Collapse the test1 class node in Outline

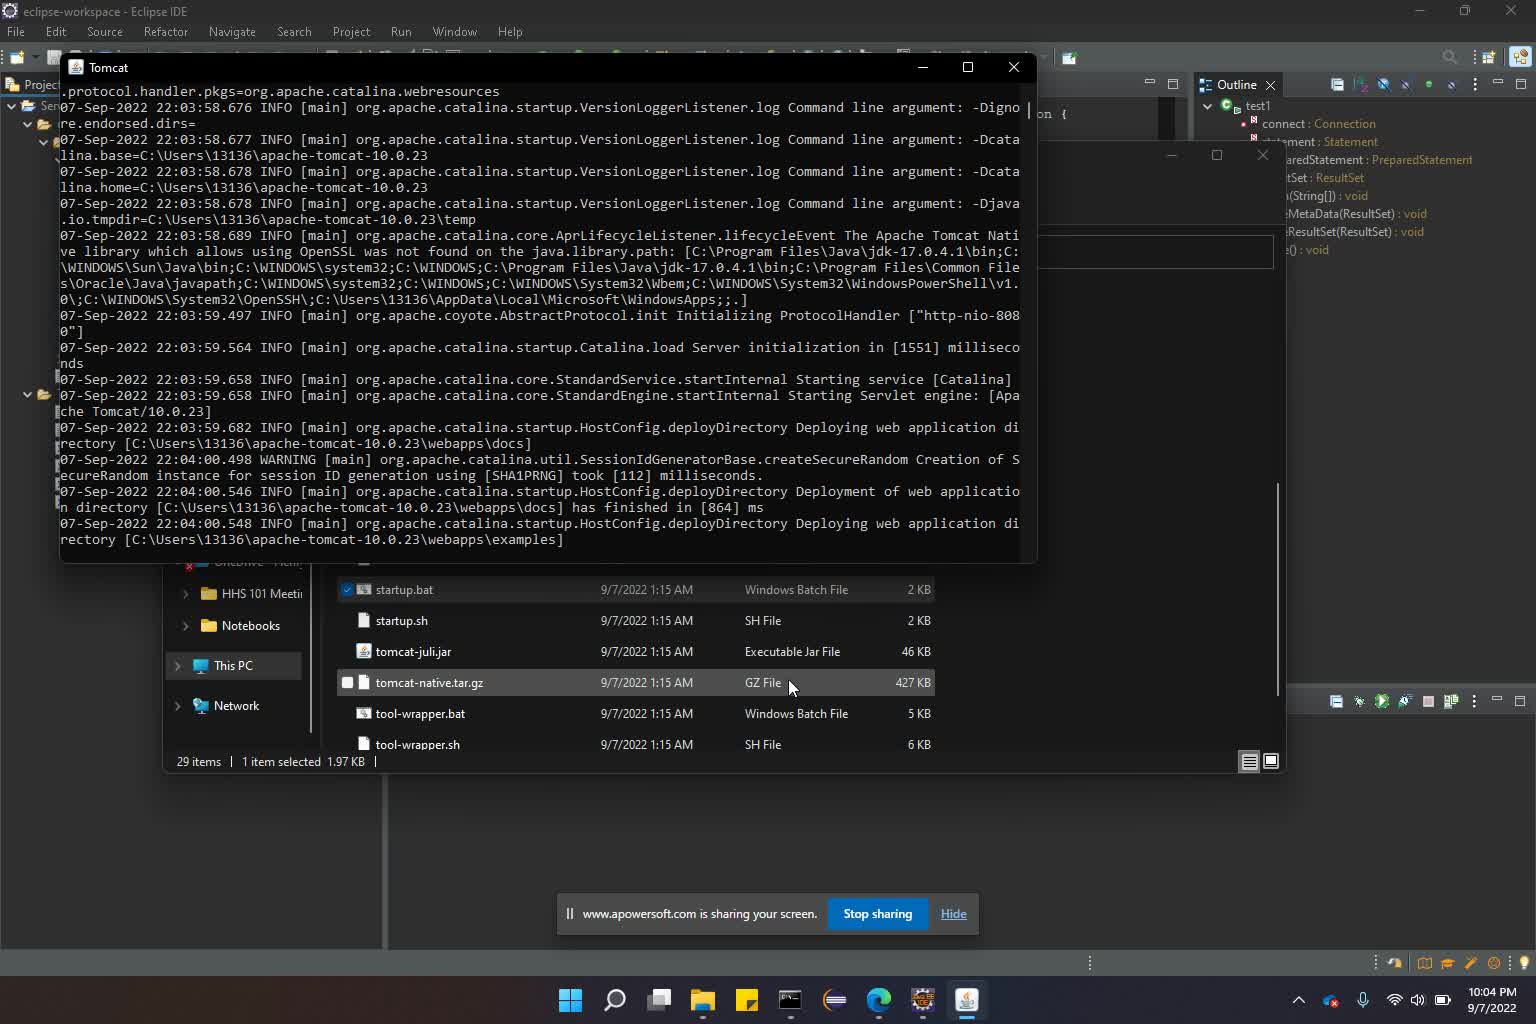1208,106
